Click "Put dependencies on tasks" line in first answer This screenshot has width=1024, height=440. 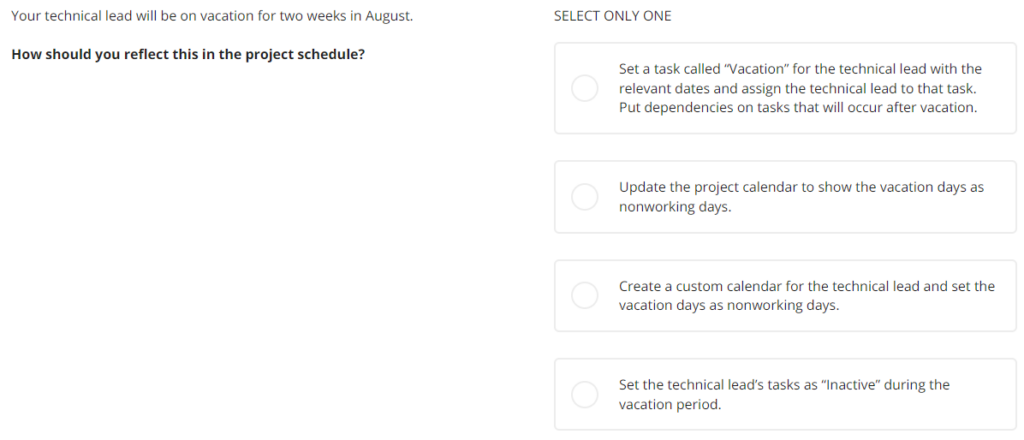(x=798, y=107)
